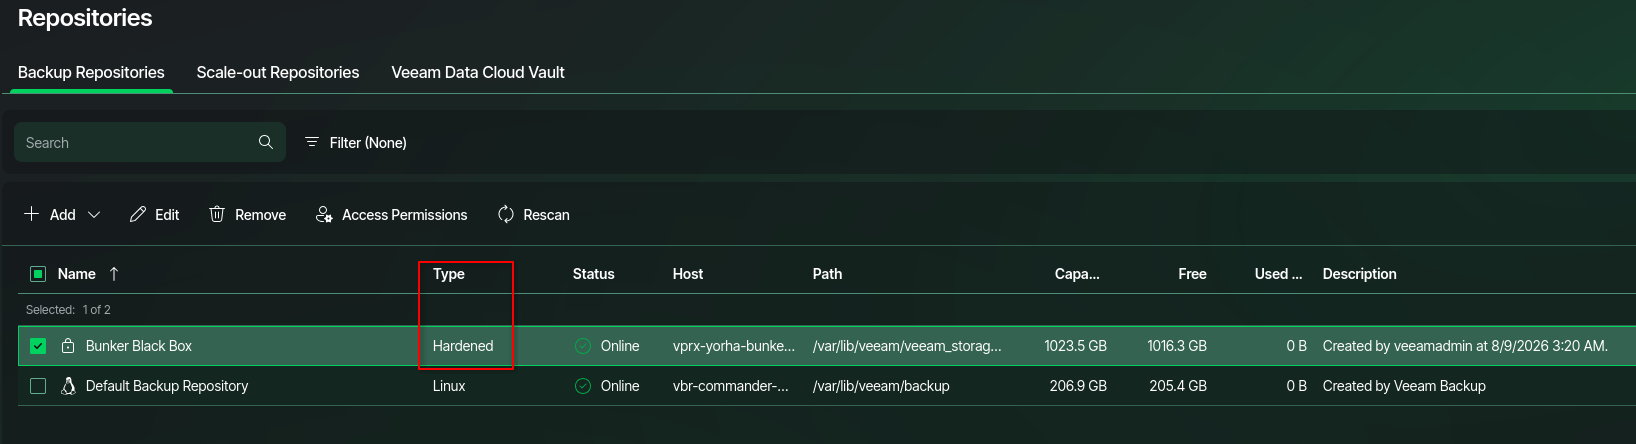Click the Remove button label
Viewport: 1636px width, 444px height.
pos(260,215)
